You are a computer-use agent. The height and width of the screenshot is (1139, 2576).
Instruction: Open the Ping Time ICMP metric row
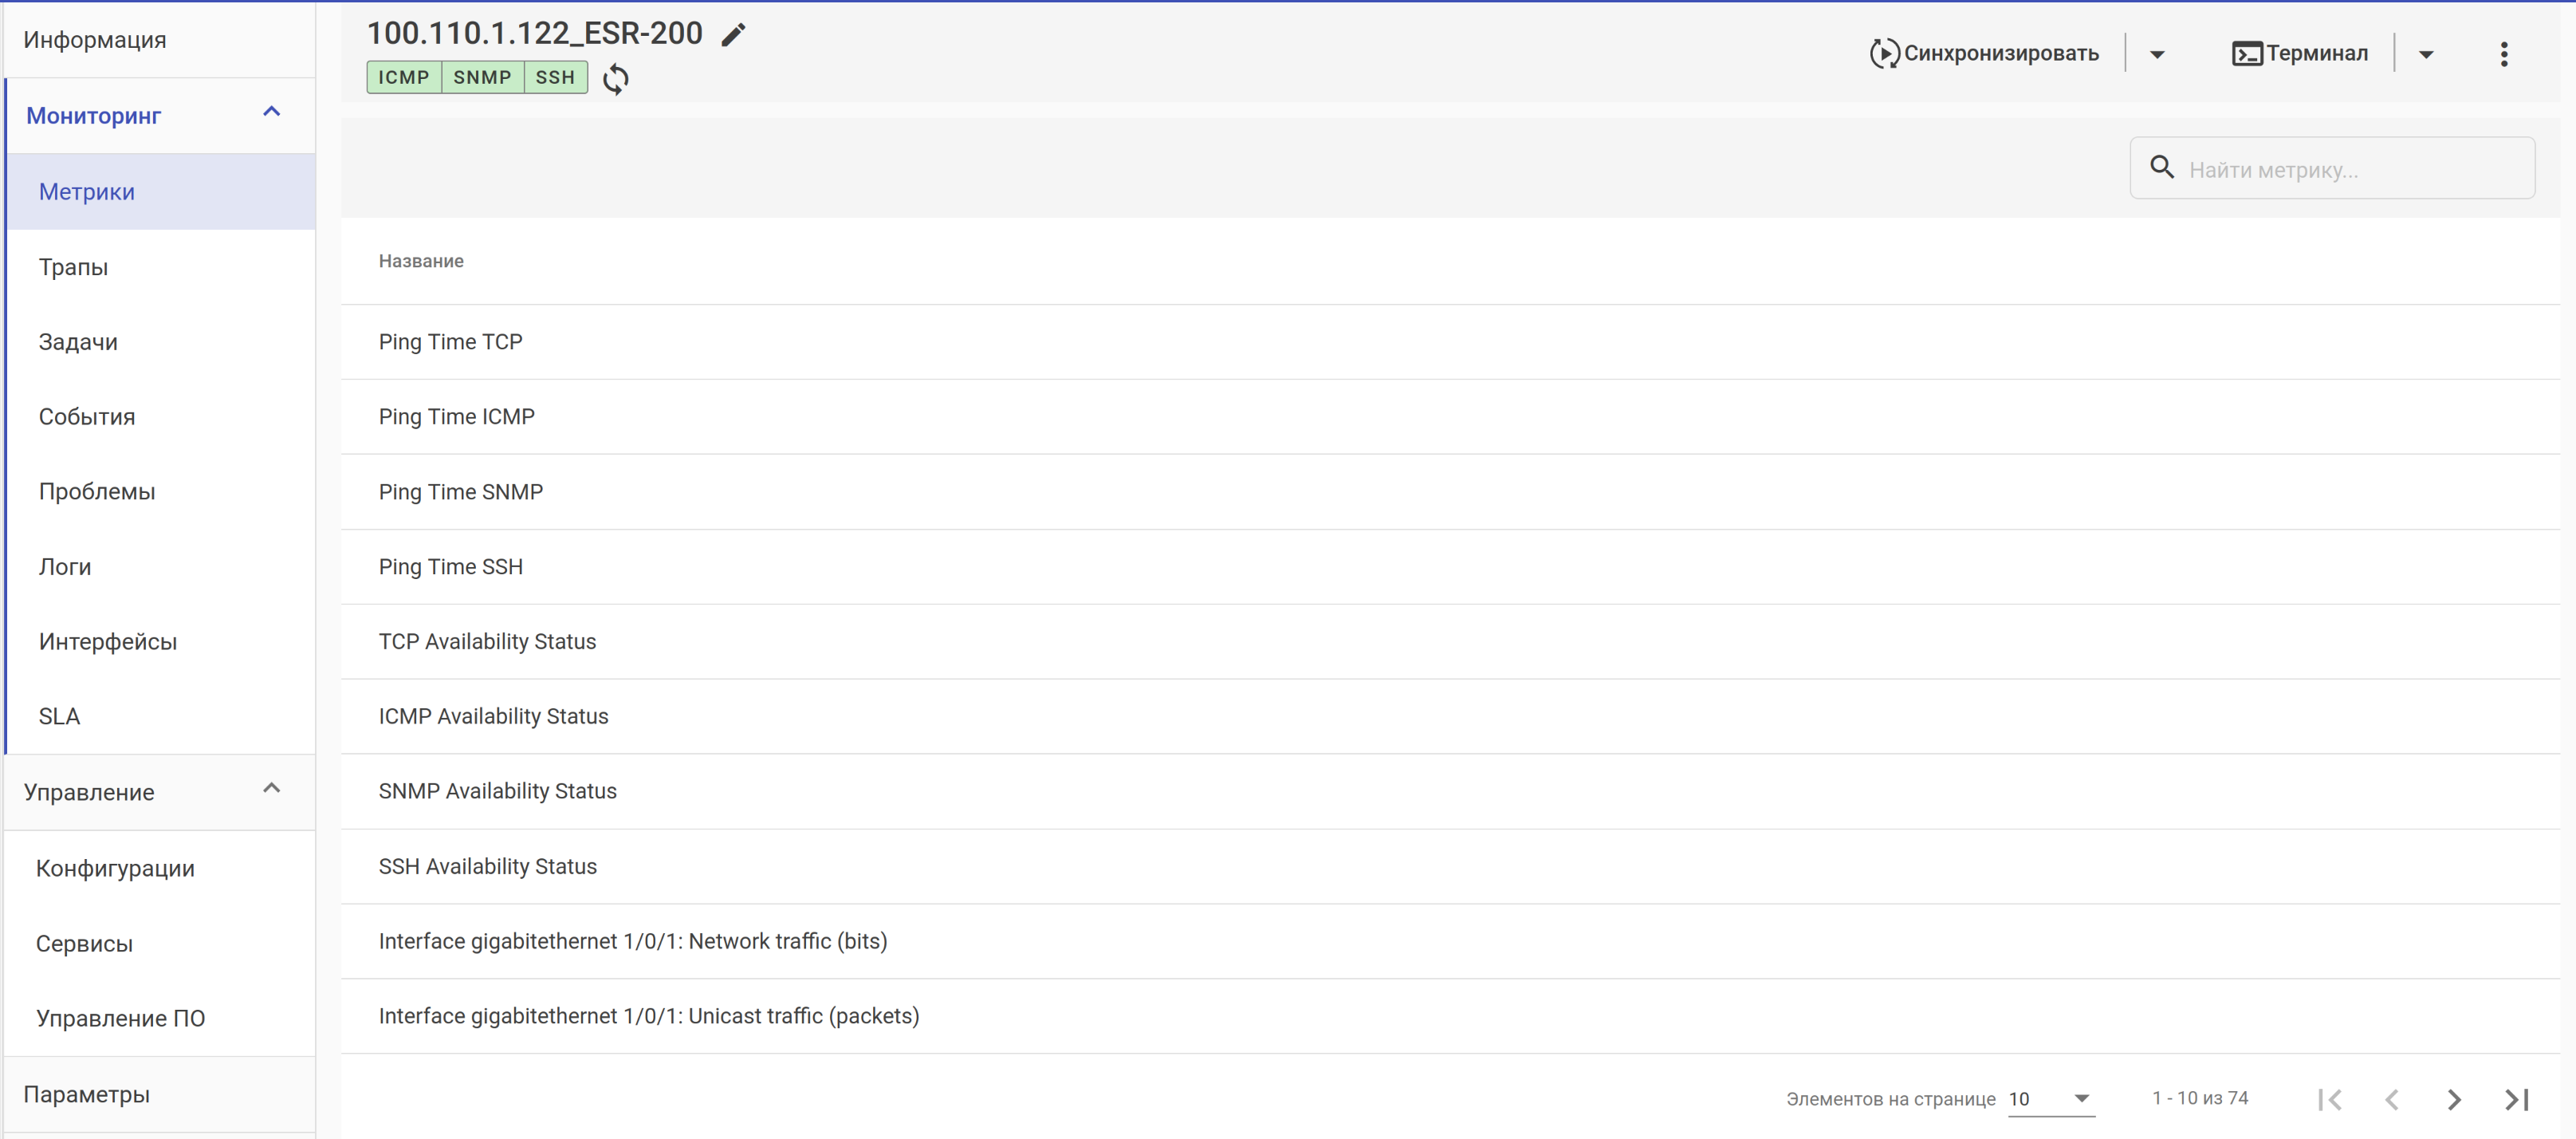(x=456, y=417)
